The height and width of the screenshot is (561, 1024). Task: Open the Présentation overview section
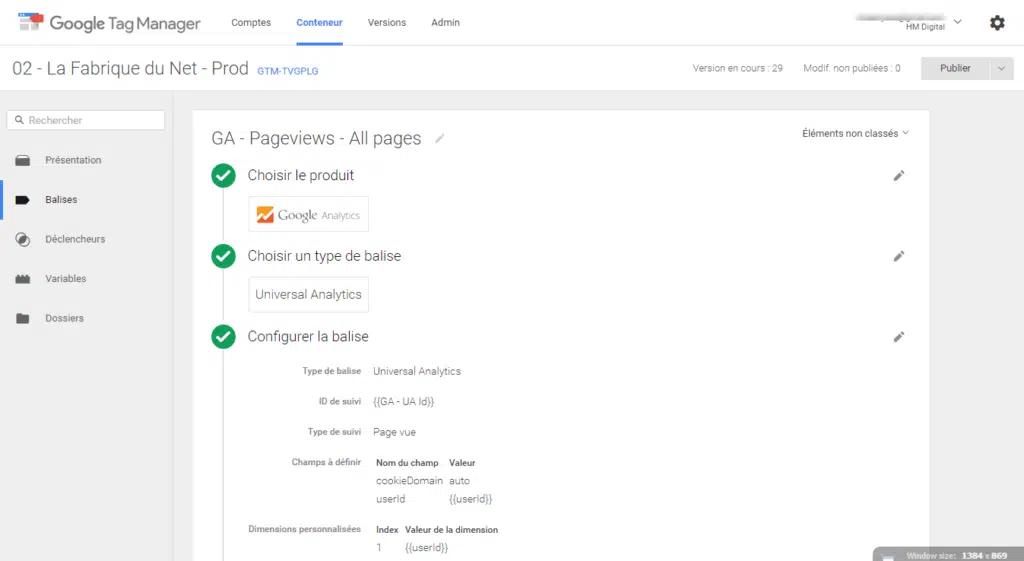(x=72, y=160)
